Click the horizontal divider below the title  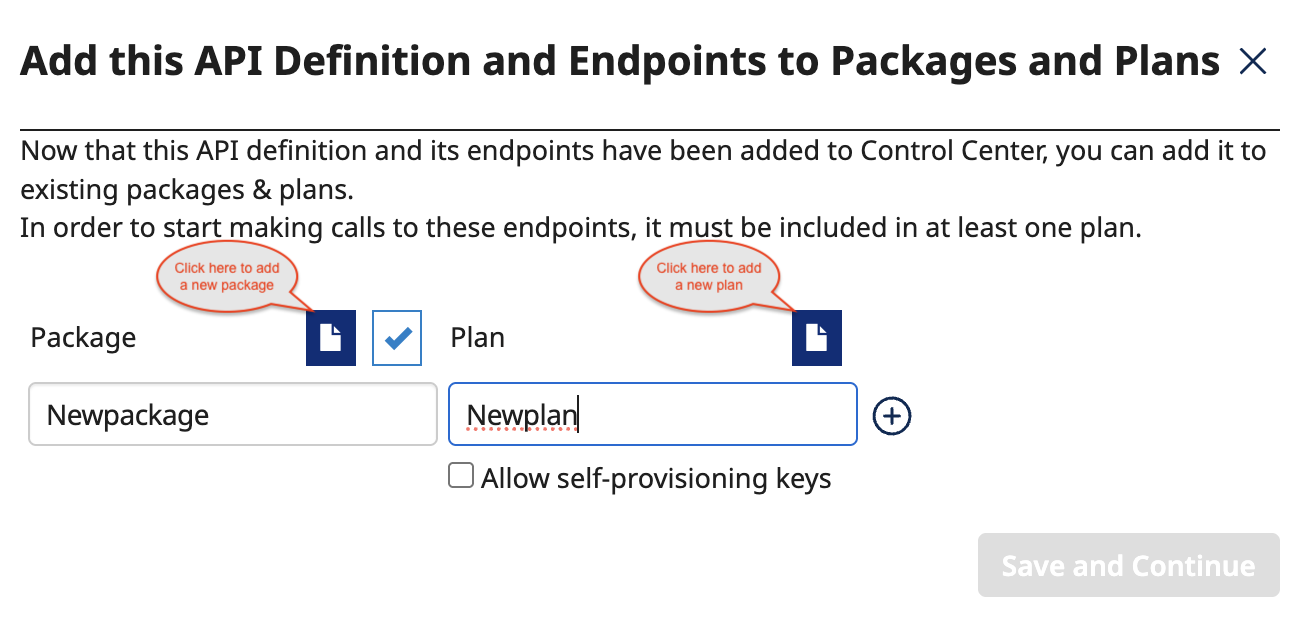click(650, 130)
